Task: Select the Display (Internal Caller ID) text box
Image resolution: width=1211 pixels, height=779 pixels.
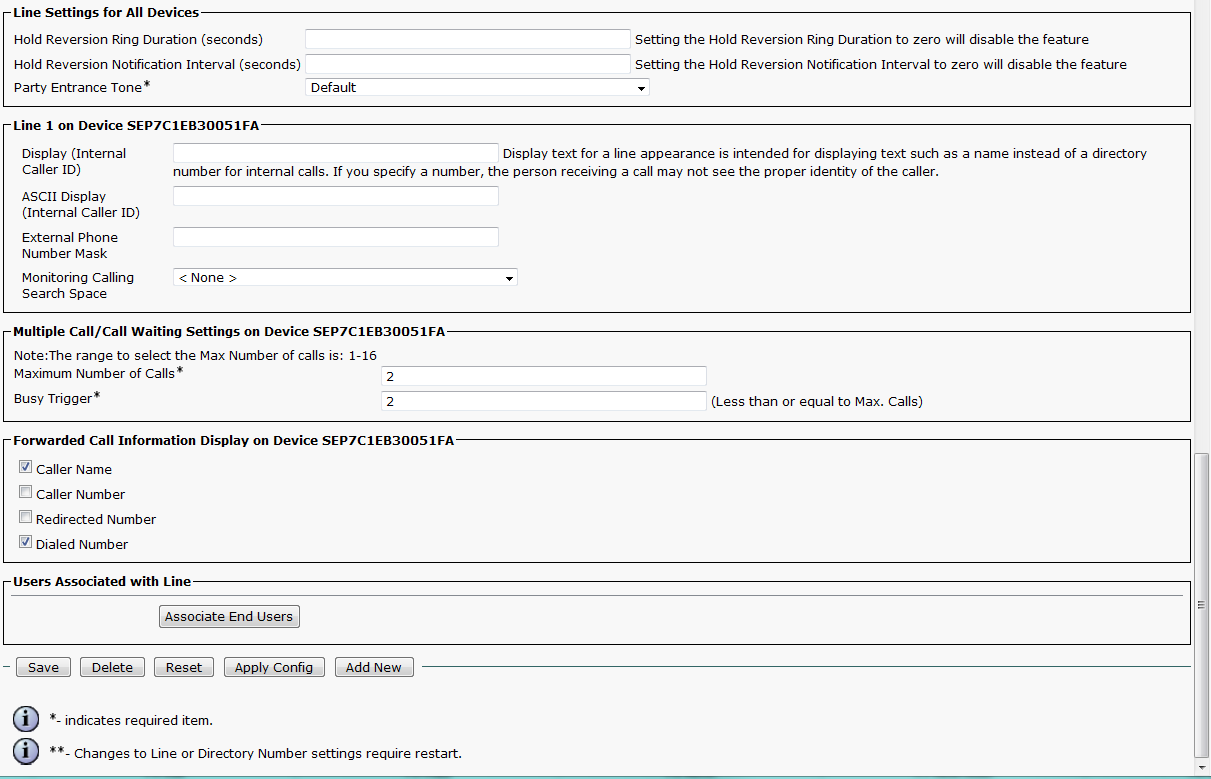Action: click(x=335, y=153)
